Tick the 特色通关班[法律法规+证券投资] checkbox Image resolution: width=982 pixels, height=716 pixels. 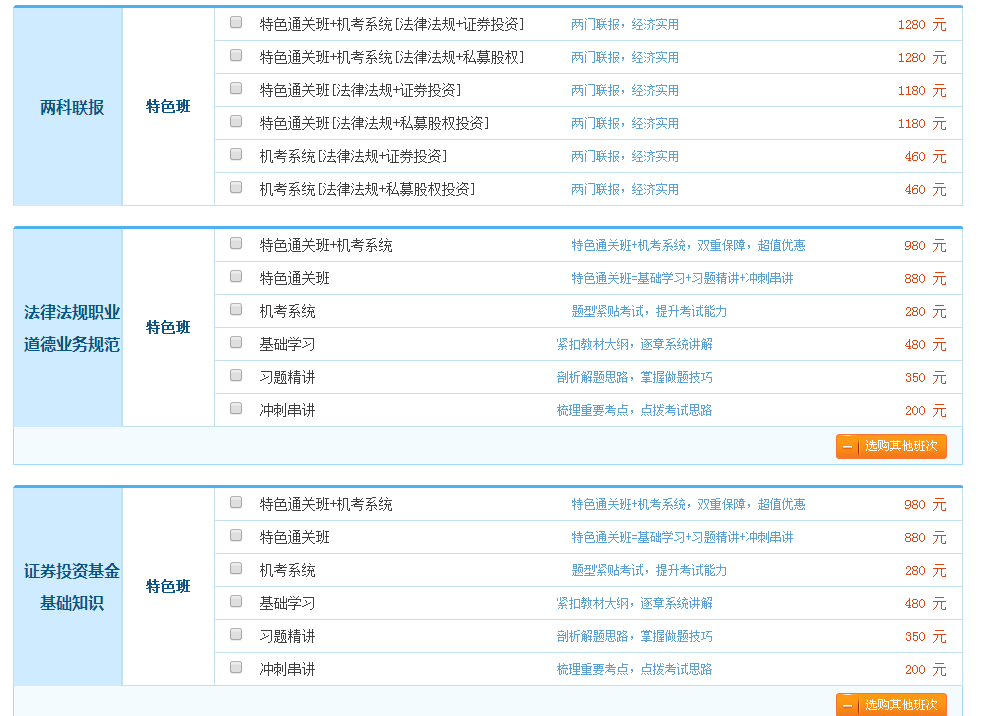(x=236, y=89)
